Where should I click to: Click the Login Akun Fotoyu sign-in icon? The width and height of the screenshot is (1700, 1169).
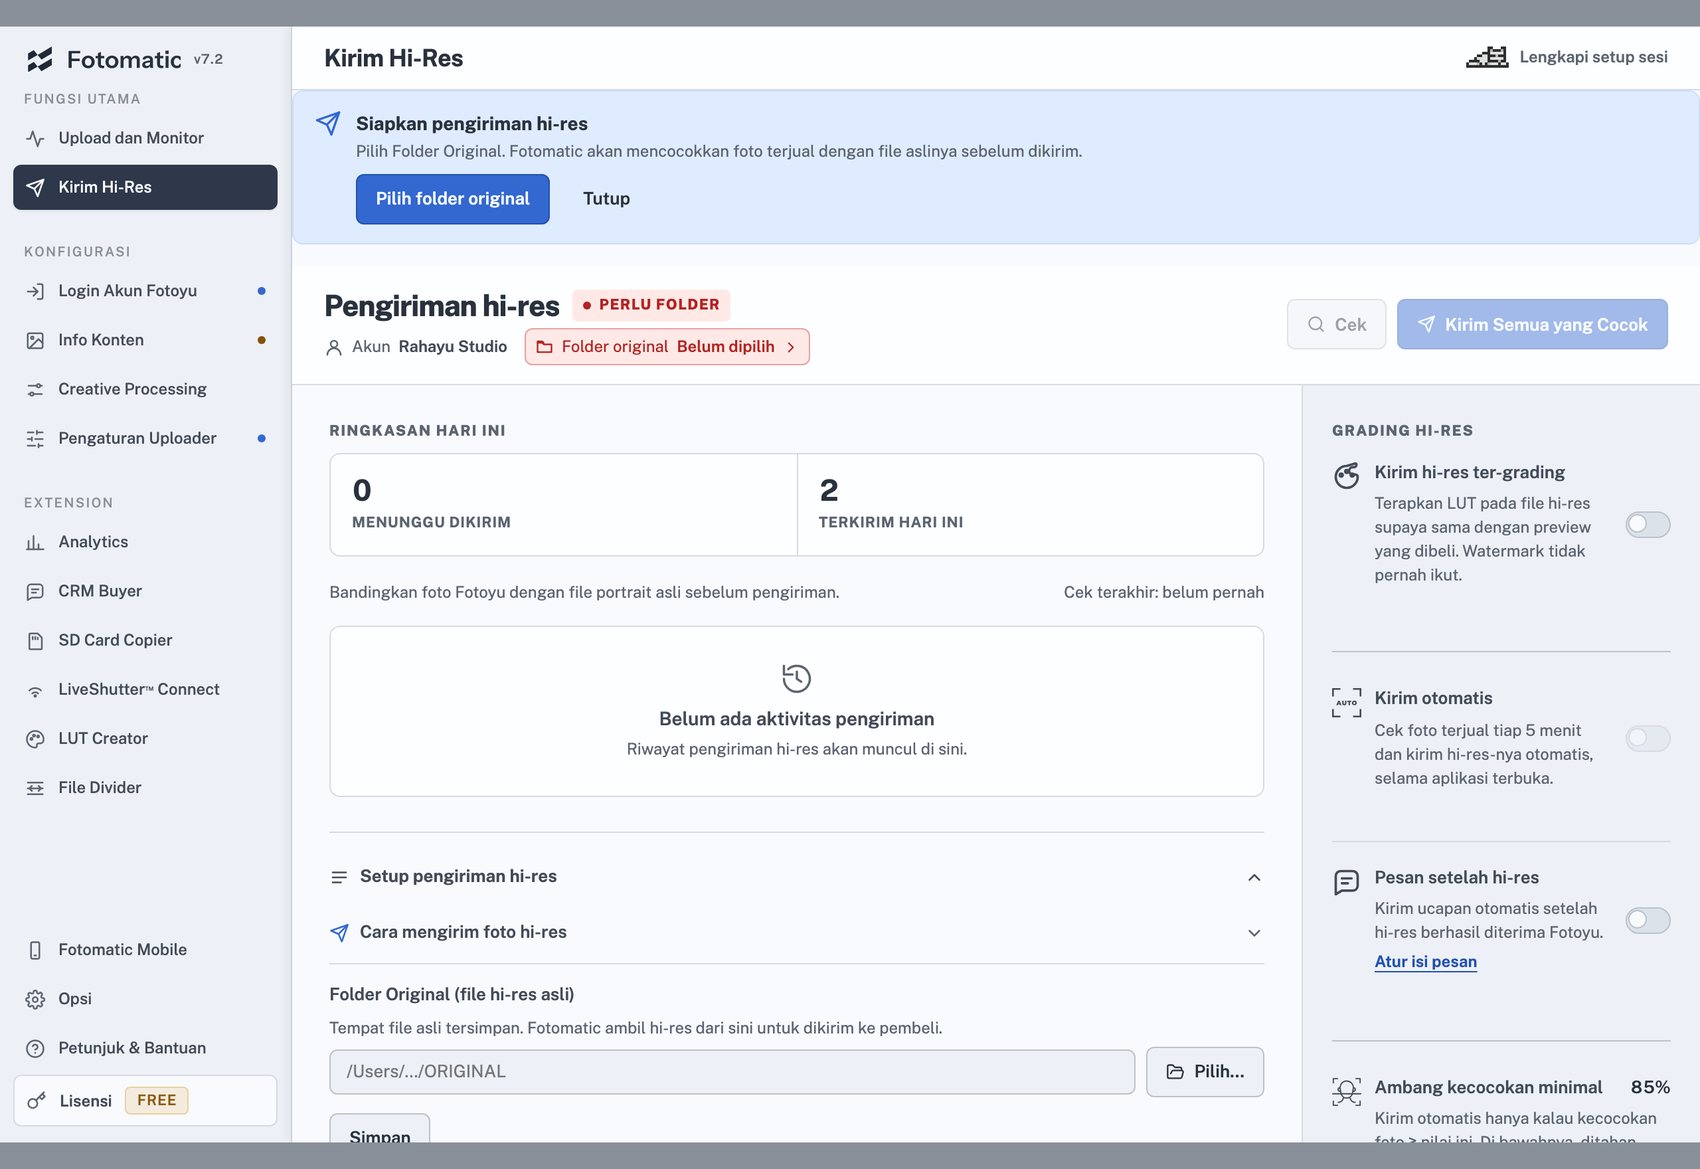35,291
